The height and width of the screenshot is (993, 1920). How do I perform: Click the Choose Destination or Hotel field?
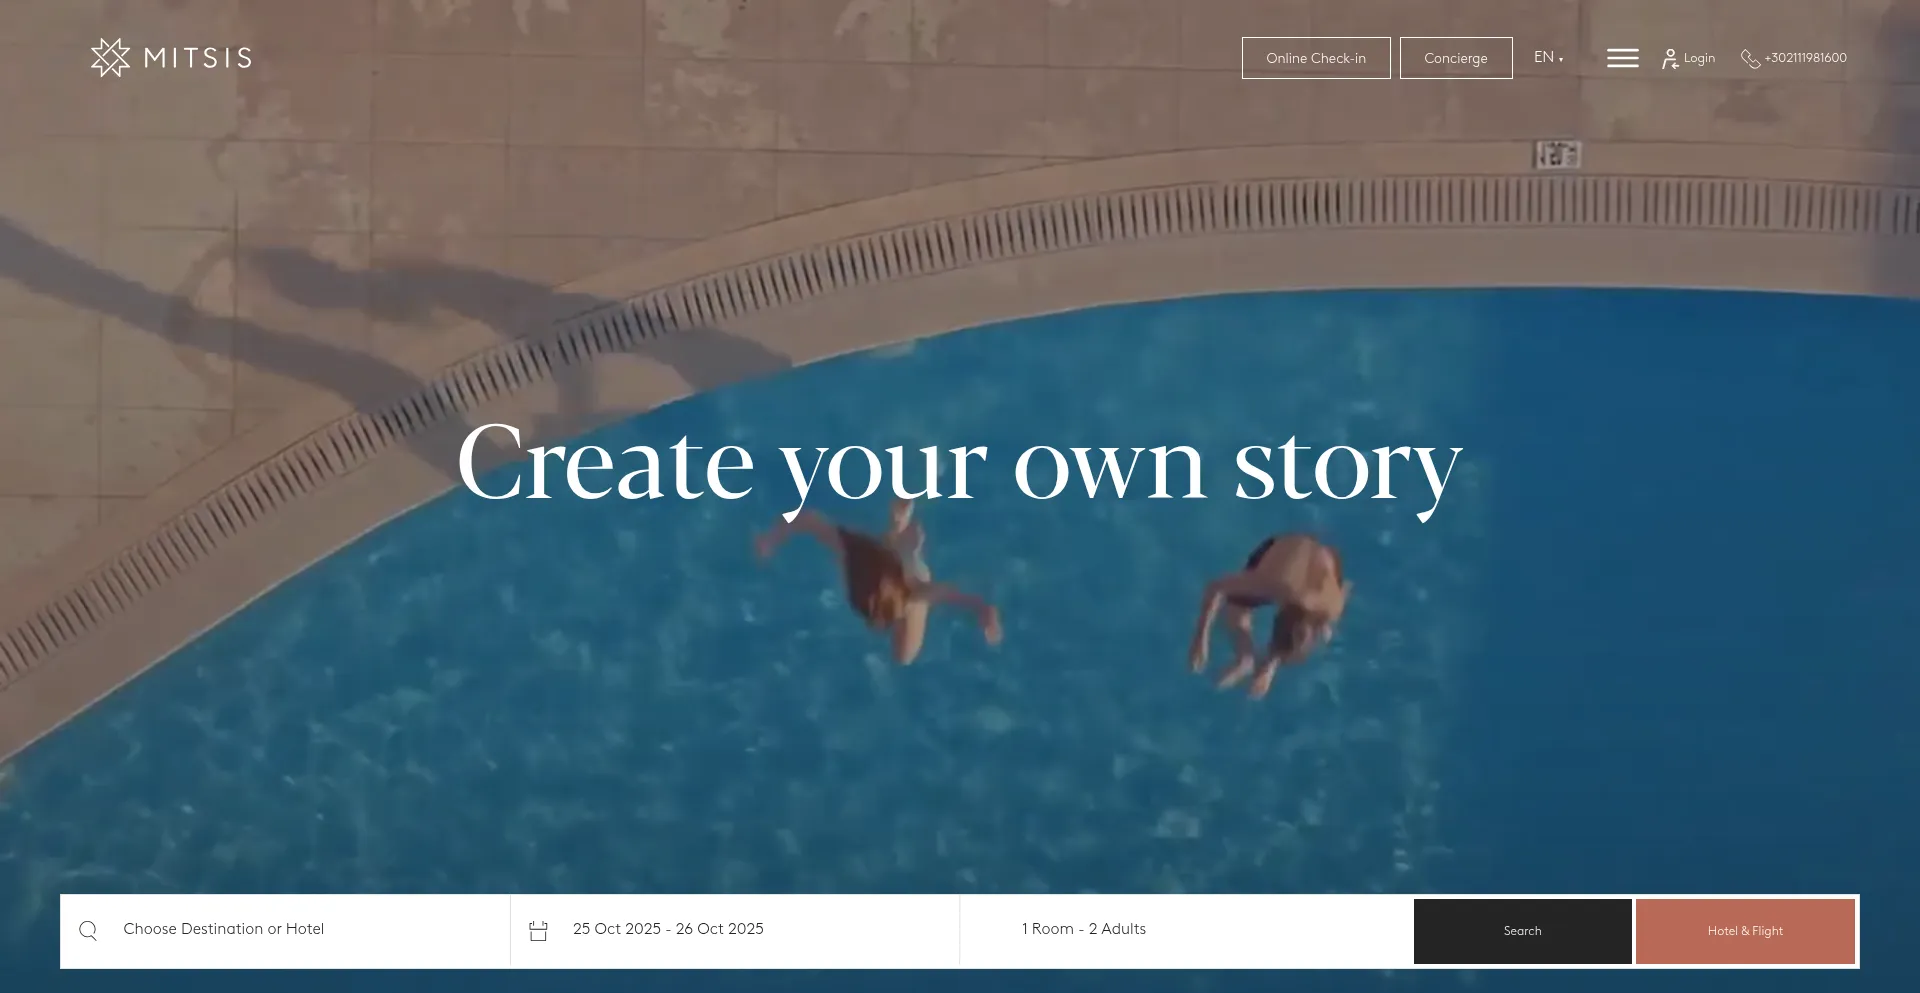pos(285,930)
